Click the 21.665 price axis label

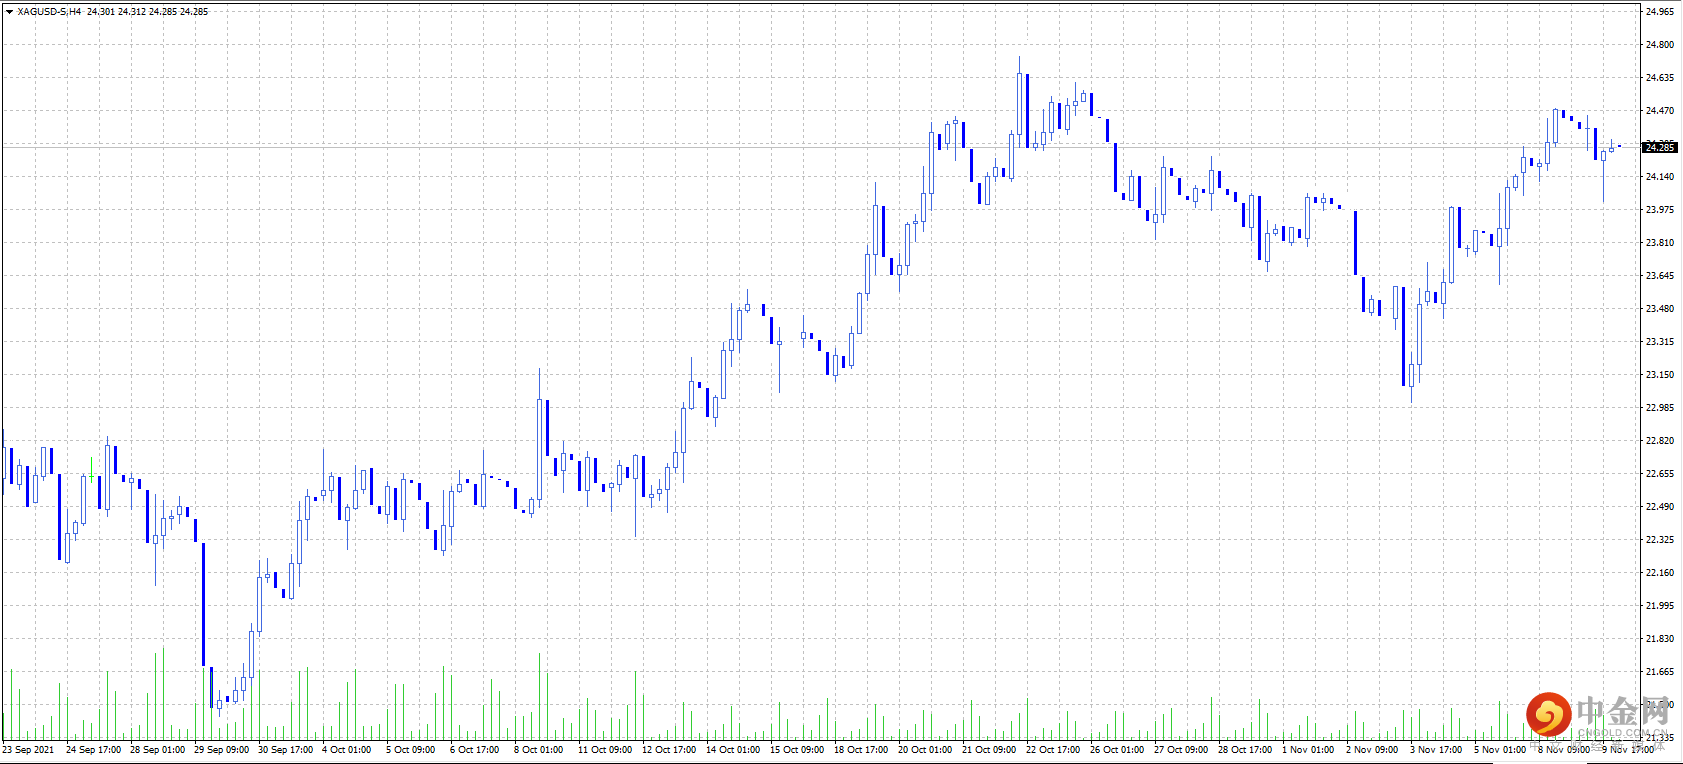point(1660,672)
